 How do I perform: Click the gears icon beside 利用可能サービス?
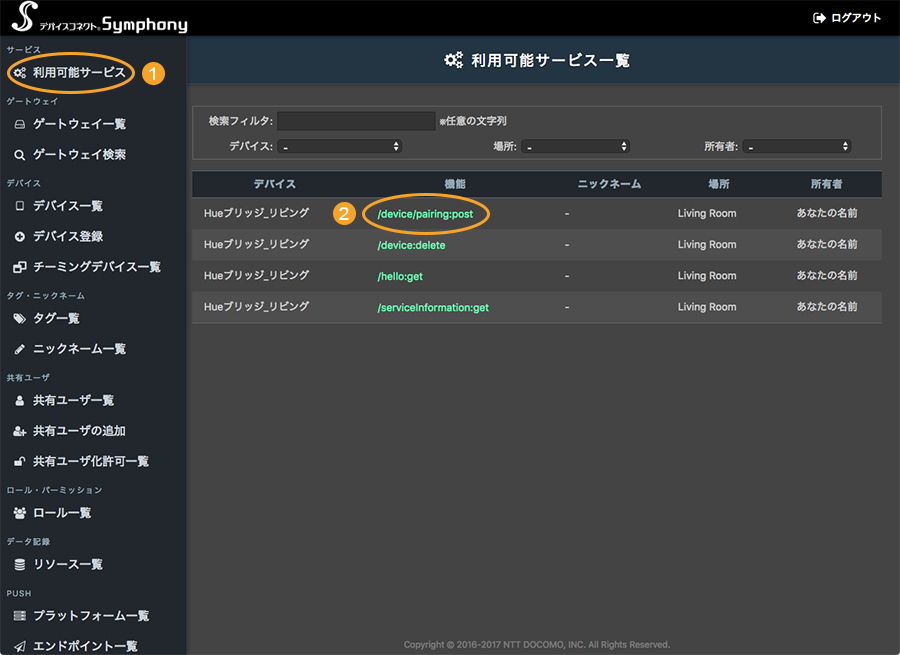click(20, 73)
